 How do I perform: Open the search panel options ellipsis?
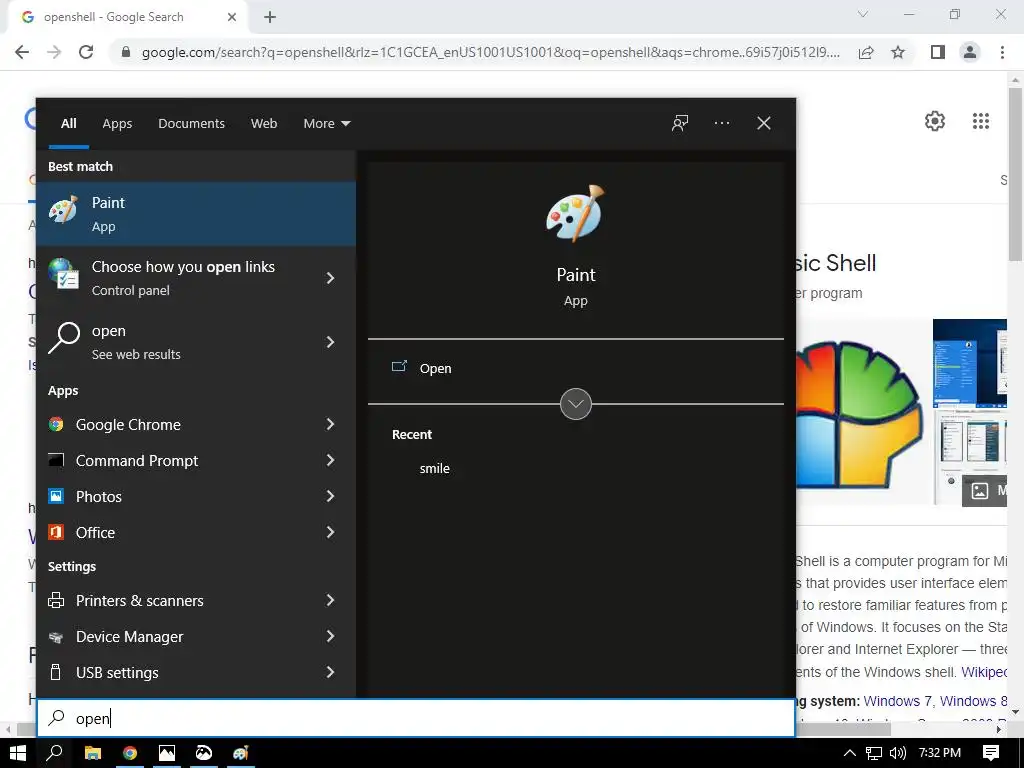(722, 123)
